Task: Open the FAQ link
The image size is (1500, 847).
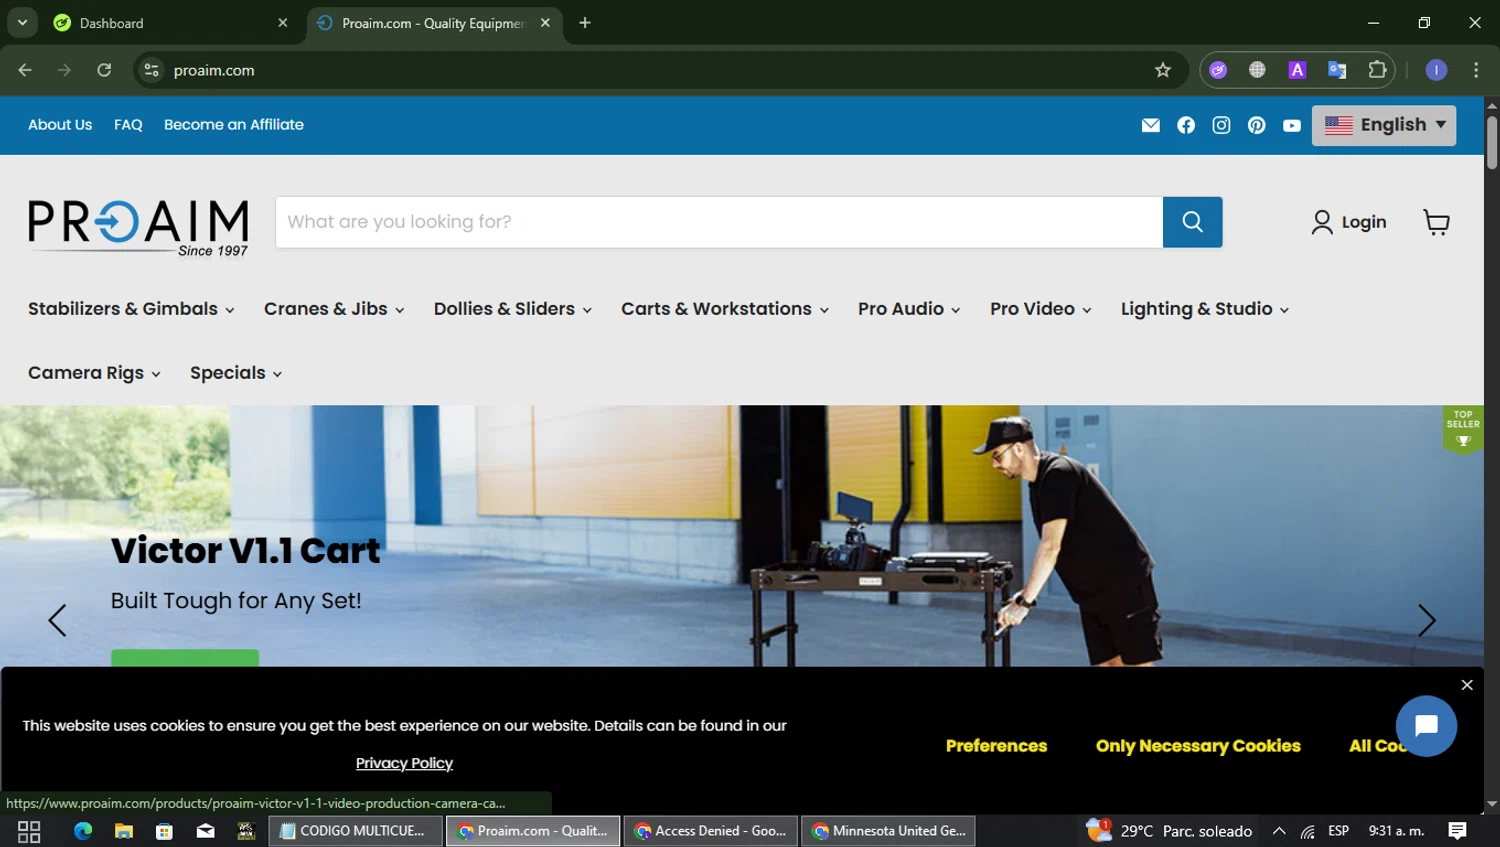Action: pos(128,125)
